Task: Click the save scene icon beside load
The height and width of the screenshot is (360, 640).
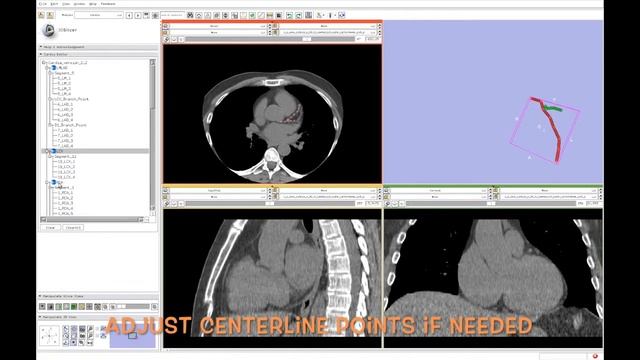Action: (50, 15)
